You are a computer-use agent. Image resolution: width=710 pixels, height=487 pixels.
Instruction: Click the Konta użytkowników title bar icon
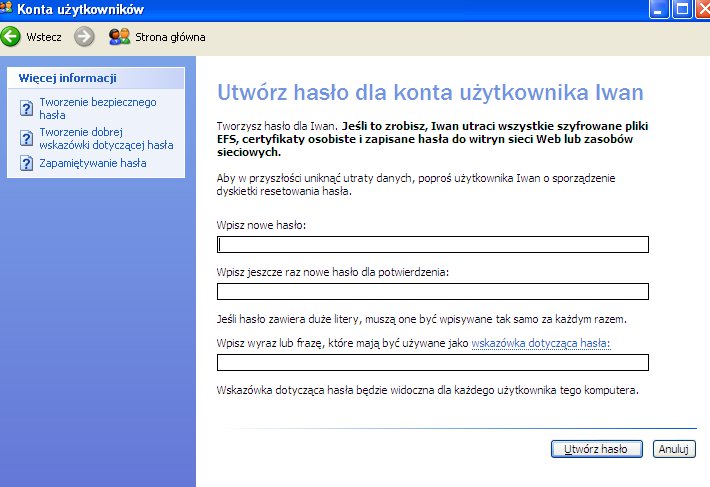8,10
